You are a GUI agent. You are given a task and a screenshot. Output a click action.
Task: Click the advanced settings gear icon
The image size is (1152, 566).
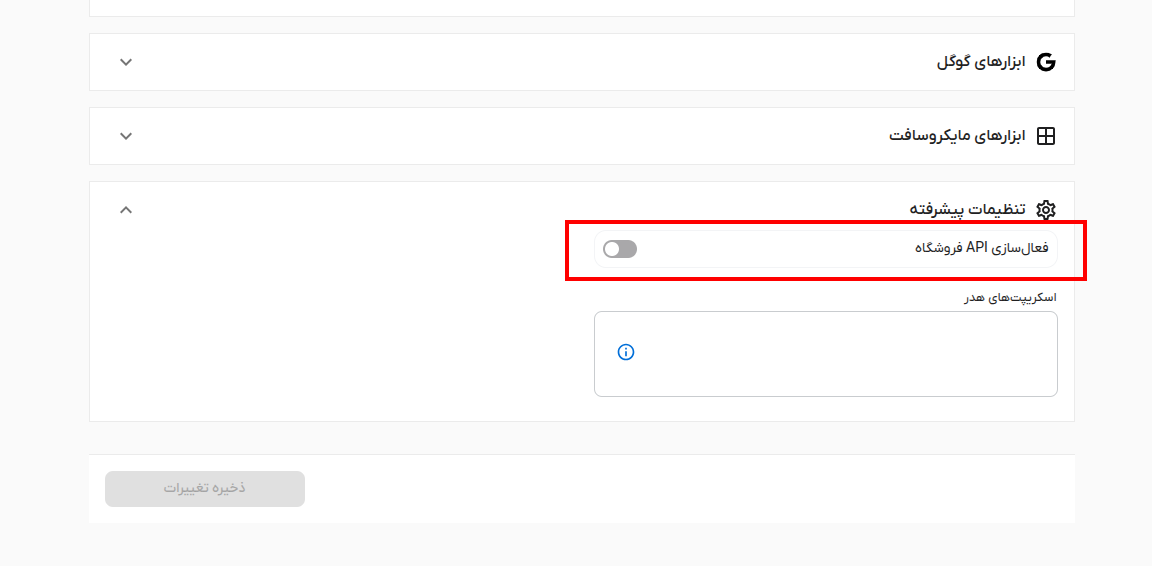[x=1046, y=210]
